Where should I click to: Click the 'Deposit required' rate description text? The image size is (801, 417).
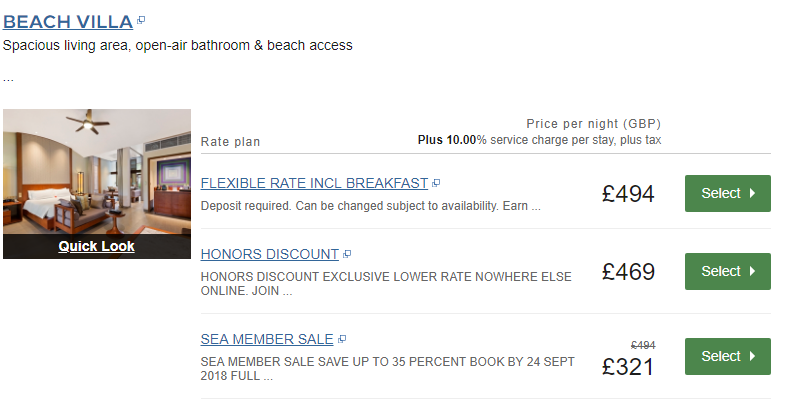tap(370, 207)
